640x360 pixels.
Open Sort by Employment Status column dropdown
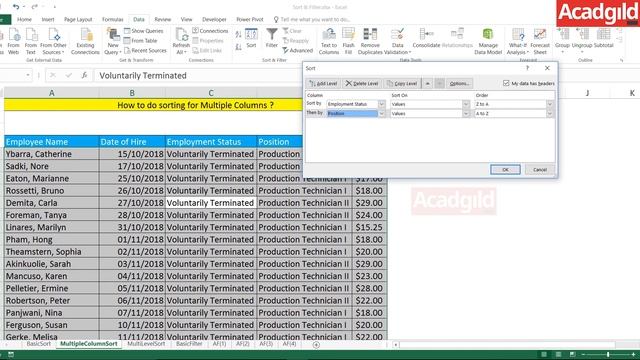point(381,104)
